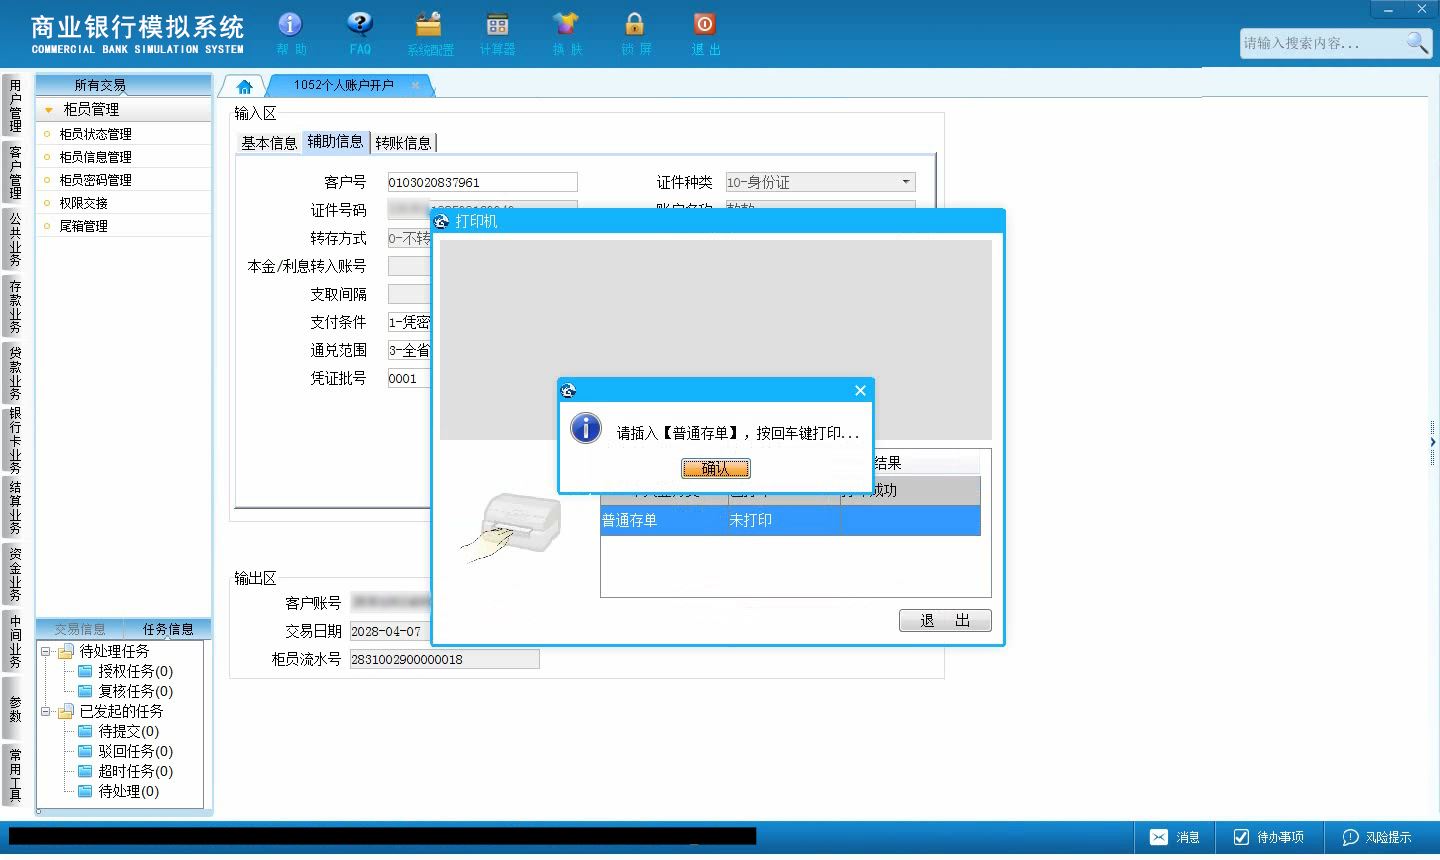Click the printer illustration image
1440x860 pixels.
coord(512,526)
